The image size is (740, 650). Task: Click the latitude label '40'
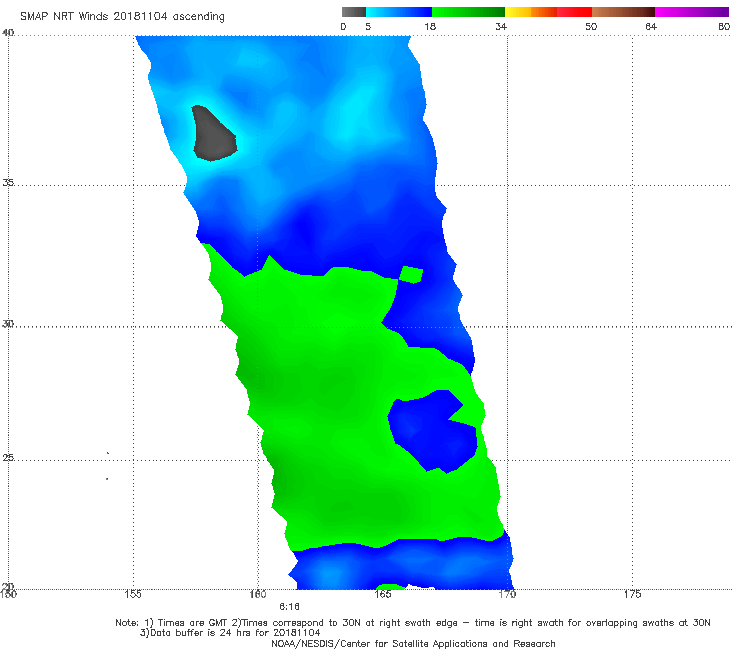[8, 33]
